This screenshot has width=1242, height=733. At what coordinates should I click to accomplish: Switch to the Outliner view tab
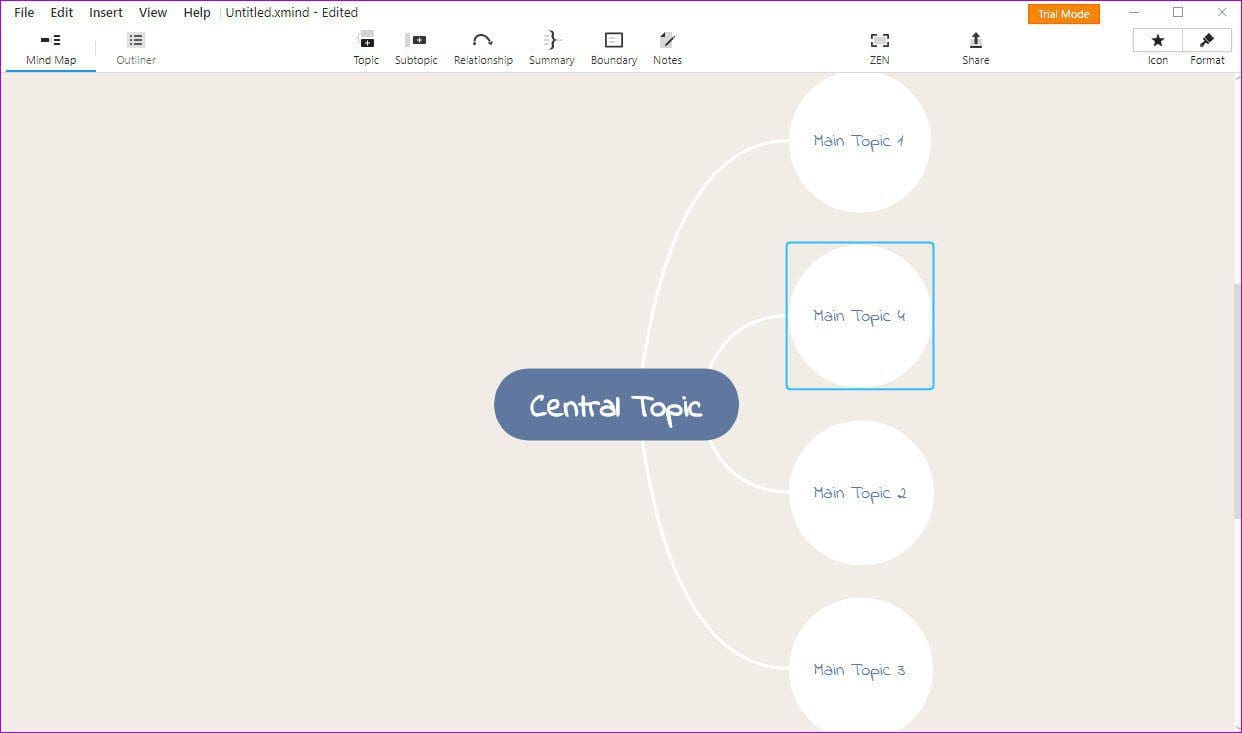tap(136, 49)
